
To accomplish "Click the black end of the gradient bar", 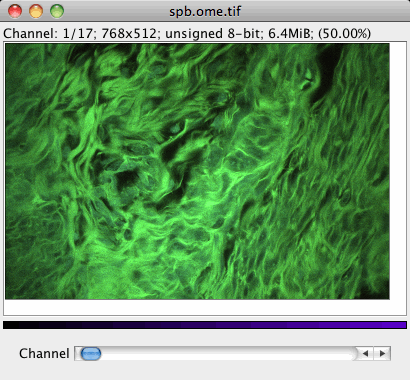I will [10, 325].
